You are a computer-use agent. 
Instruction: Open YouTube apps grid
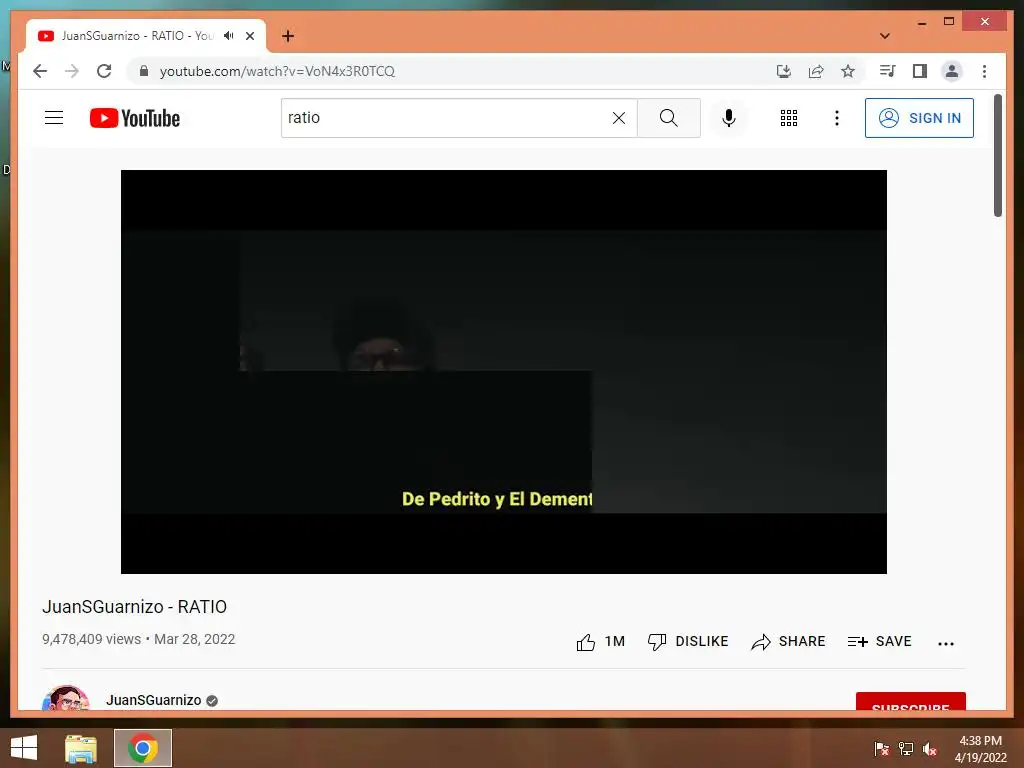(x=789, y=118)
